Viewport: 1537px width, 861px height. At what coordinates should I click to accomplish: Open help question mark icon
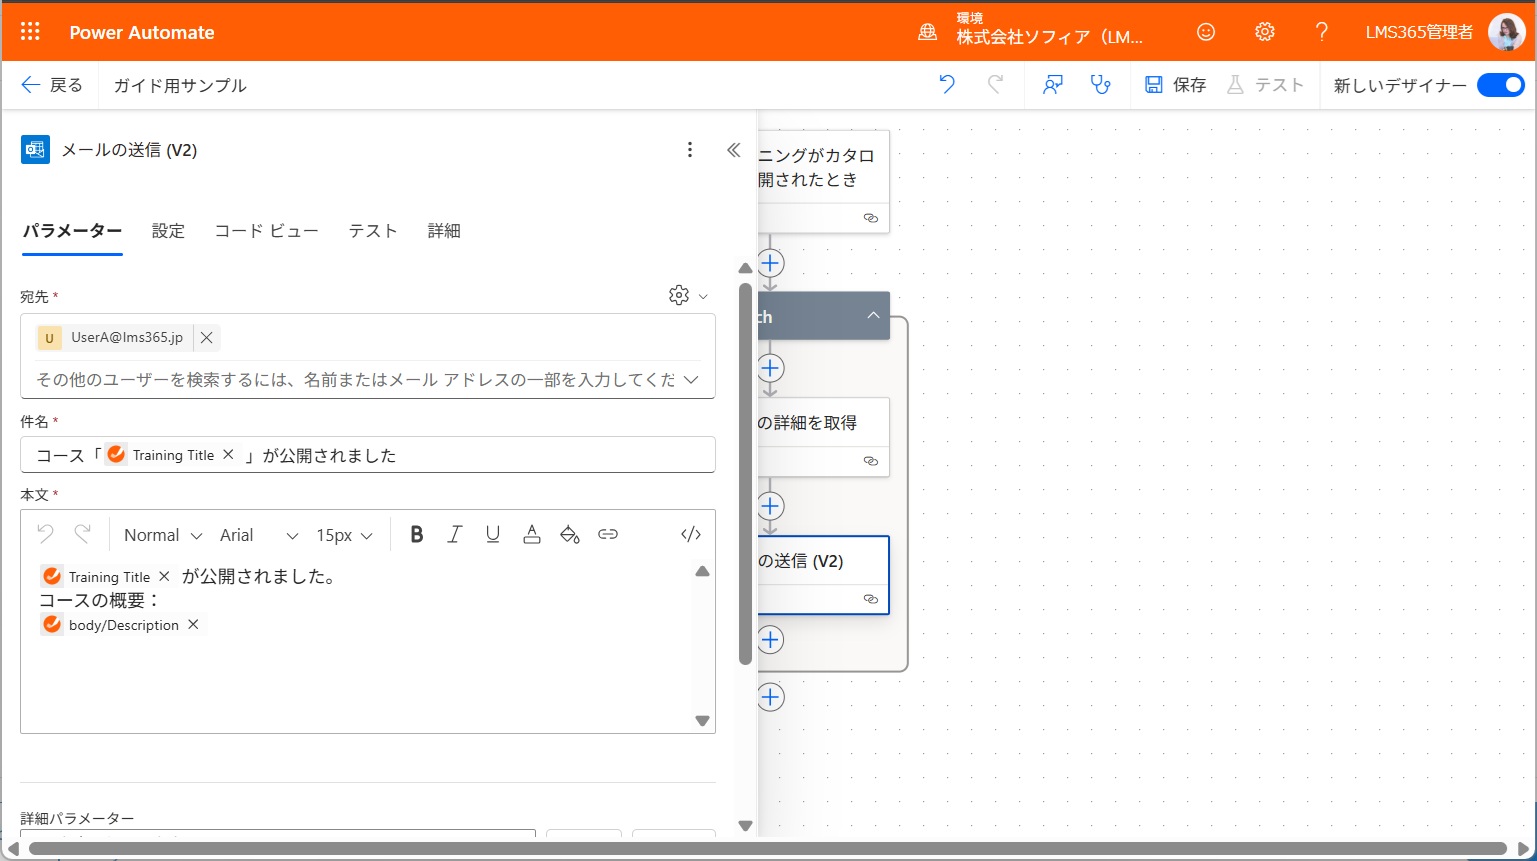[1322, 32]
